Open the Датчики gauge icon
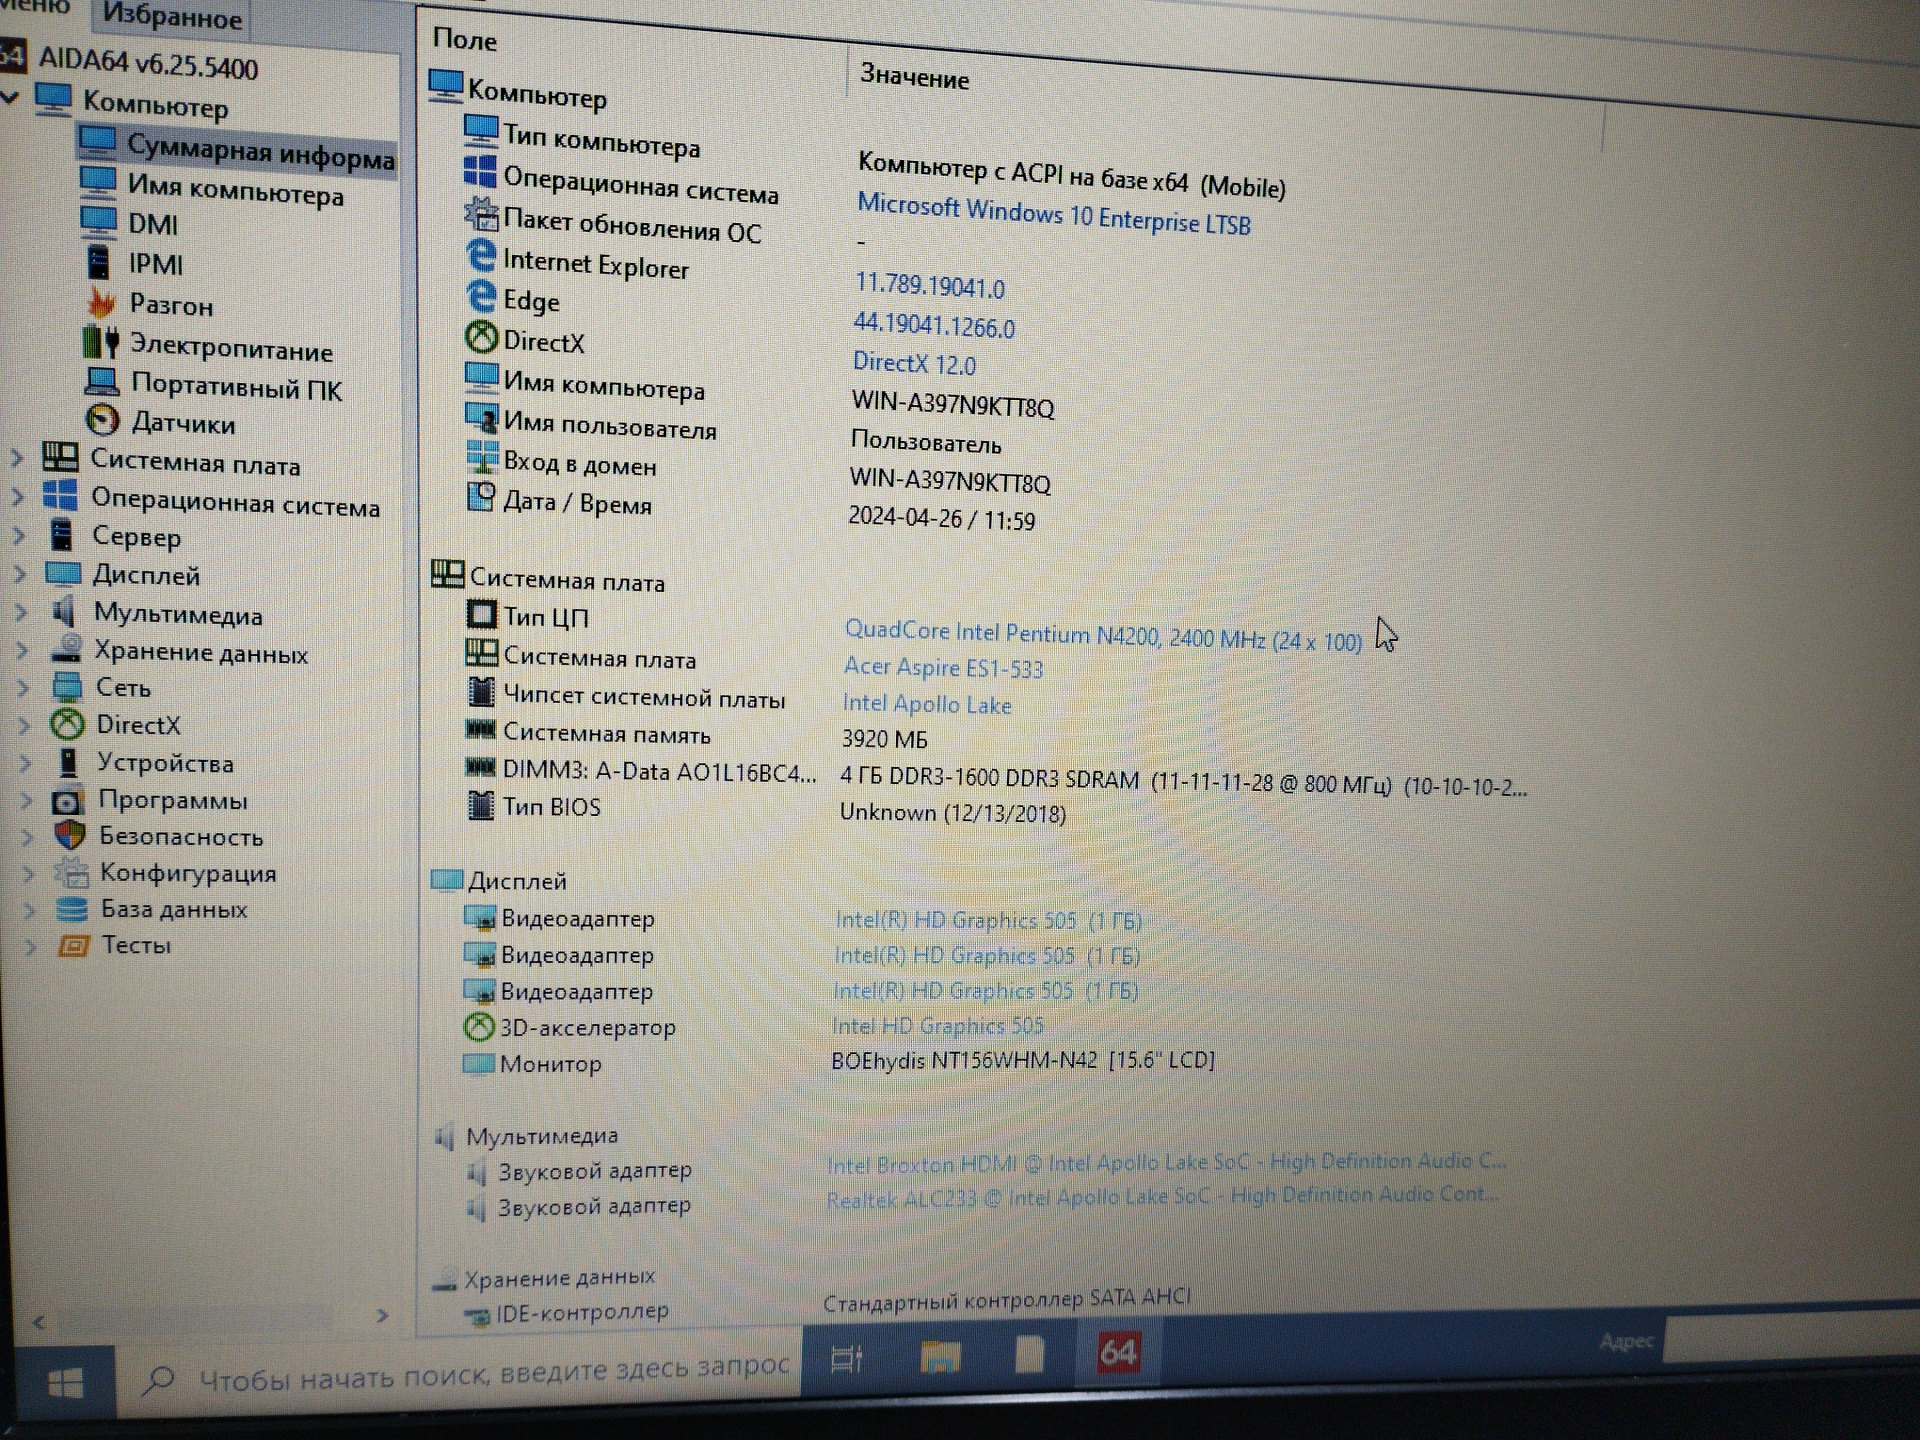Screen dimensions: 1920x1440 click(x=102, y=420)
